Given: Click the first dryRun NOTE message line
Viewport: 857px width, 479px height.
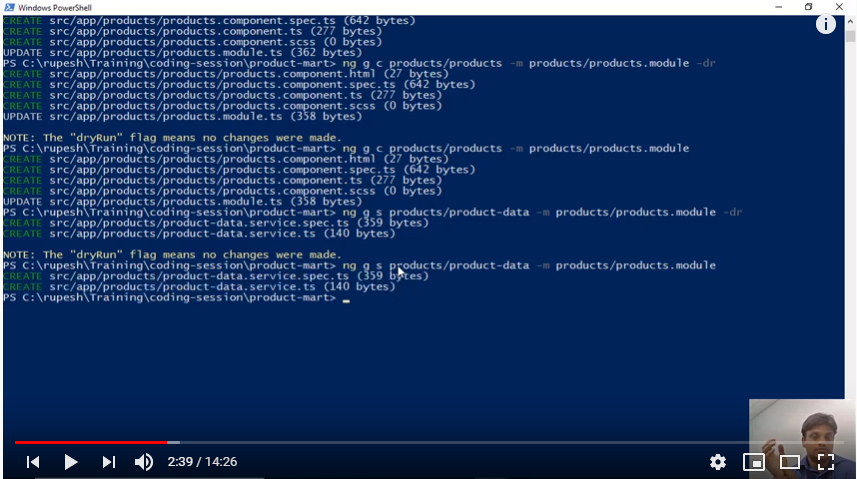Looking at the screenshot, I should click(172, 138).
